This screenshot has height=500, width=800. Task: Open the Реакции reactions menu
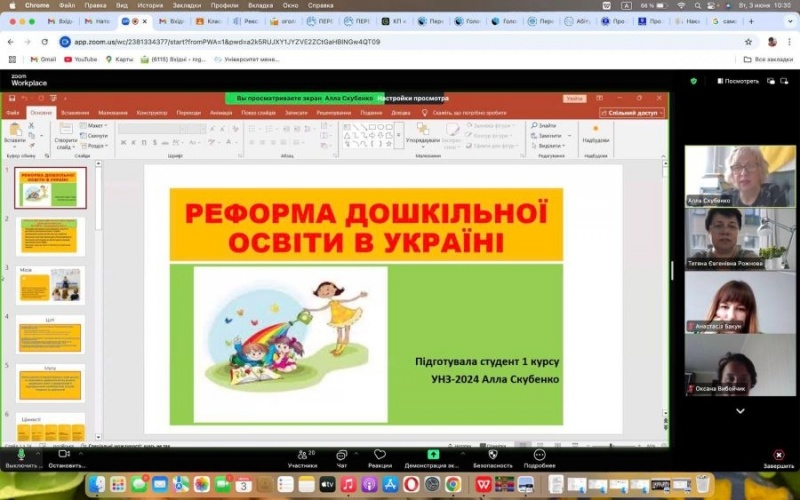(380, 455)
